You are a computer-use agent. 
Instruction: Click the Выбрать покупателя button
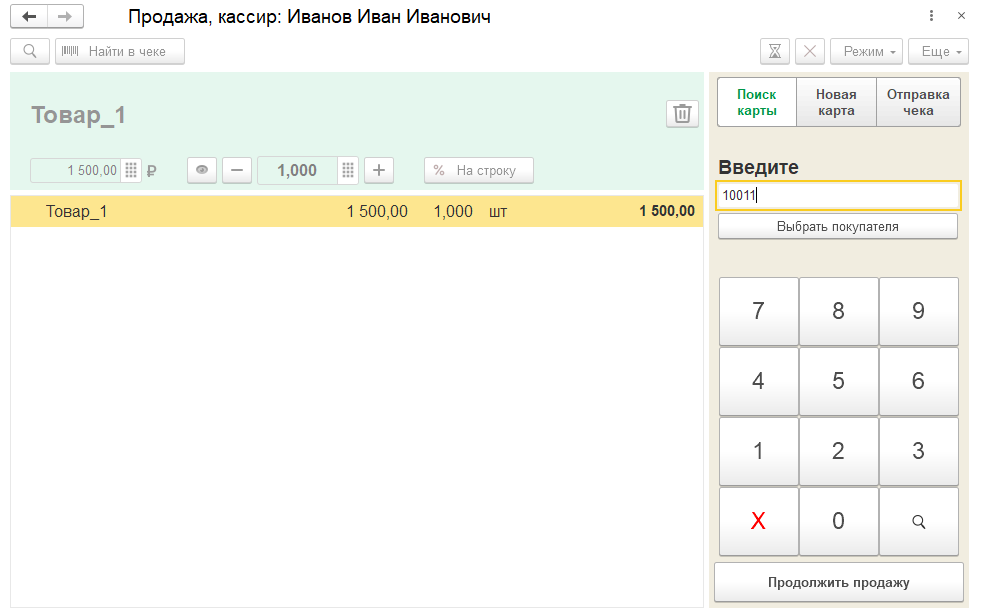click(838, 227)
